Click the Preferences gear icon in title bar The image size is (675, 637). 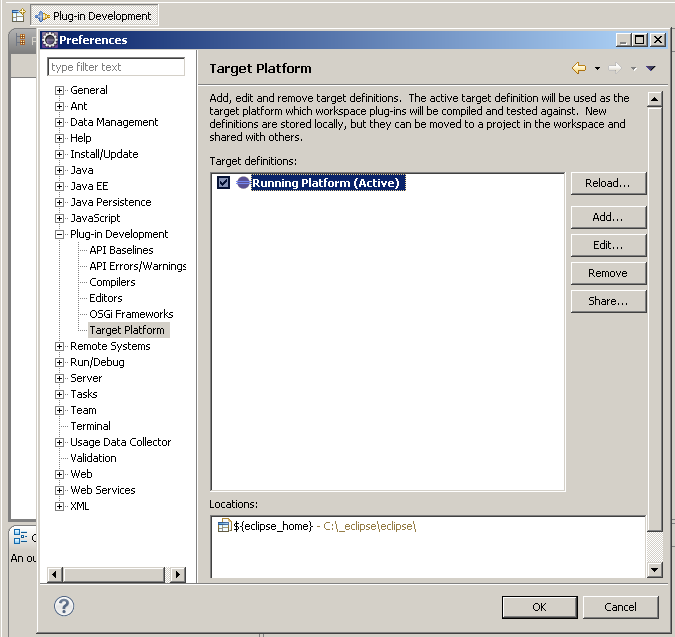(x=50, y=40)
